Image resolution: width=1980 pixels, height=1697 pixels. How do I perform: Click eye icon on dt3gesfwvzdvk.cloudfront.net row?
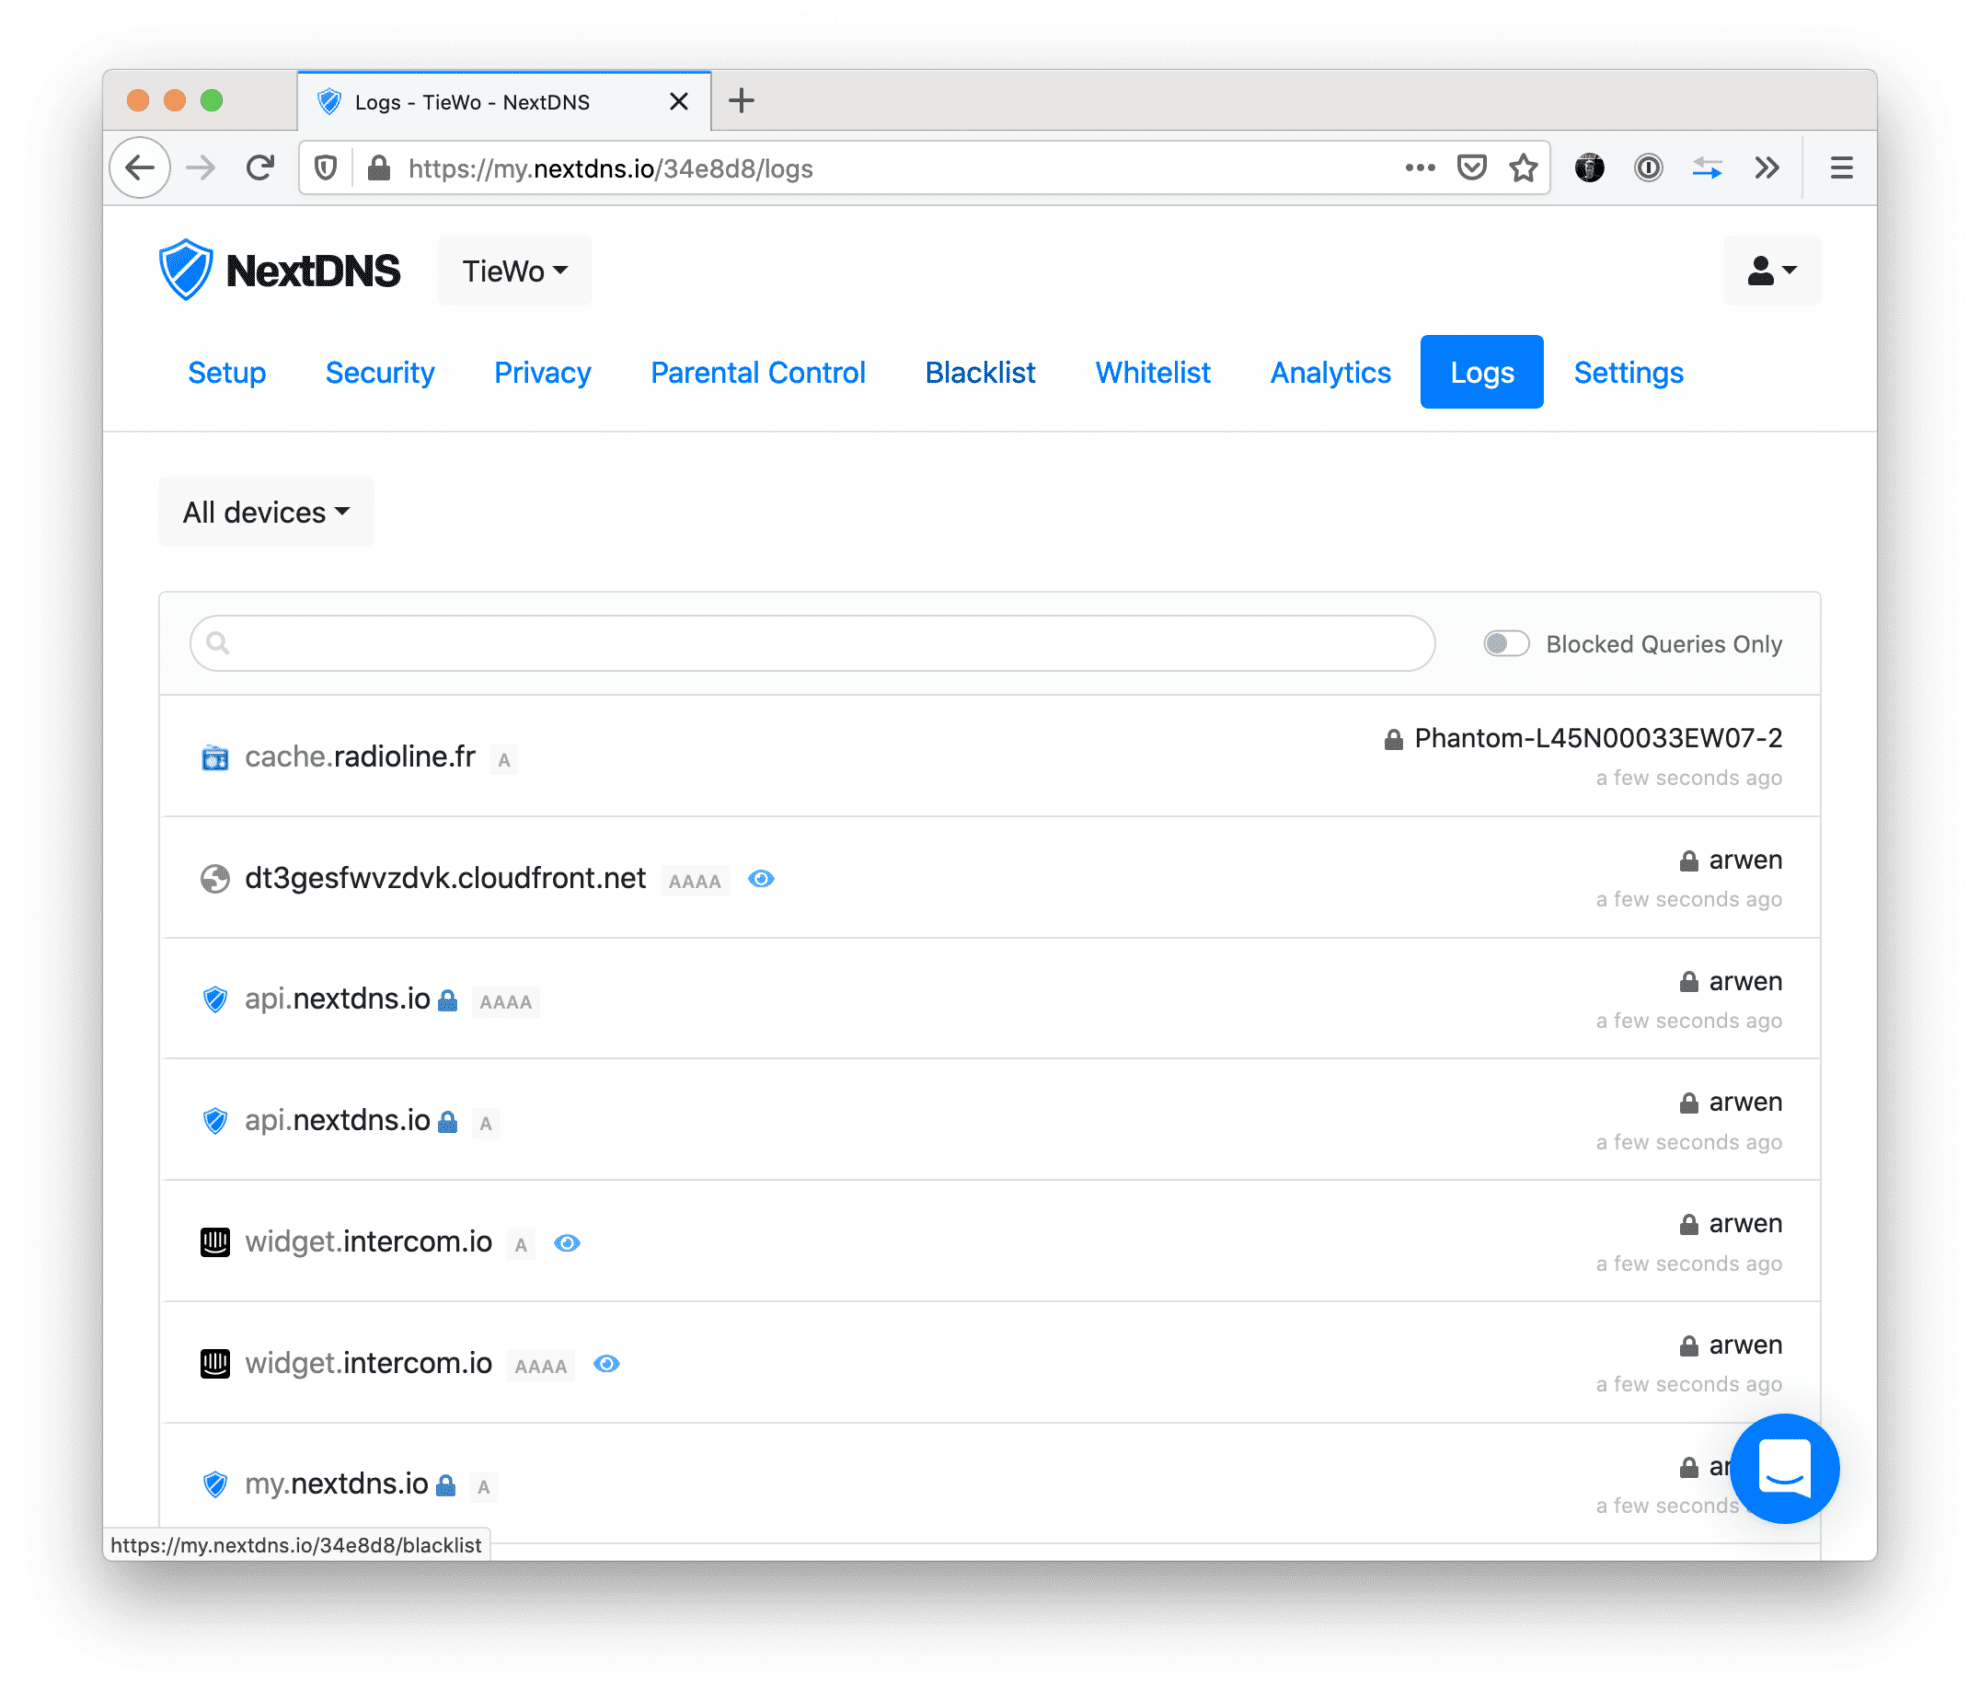pyautogui.click(x=761, y=879)
